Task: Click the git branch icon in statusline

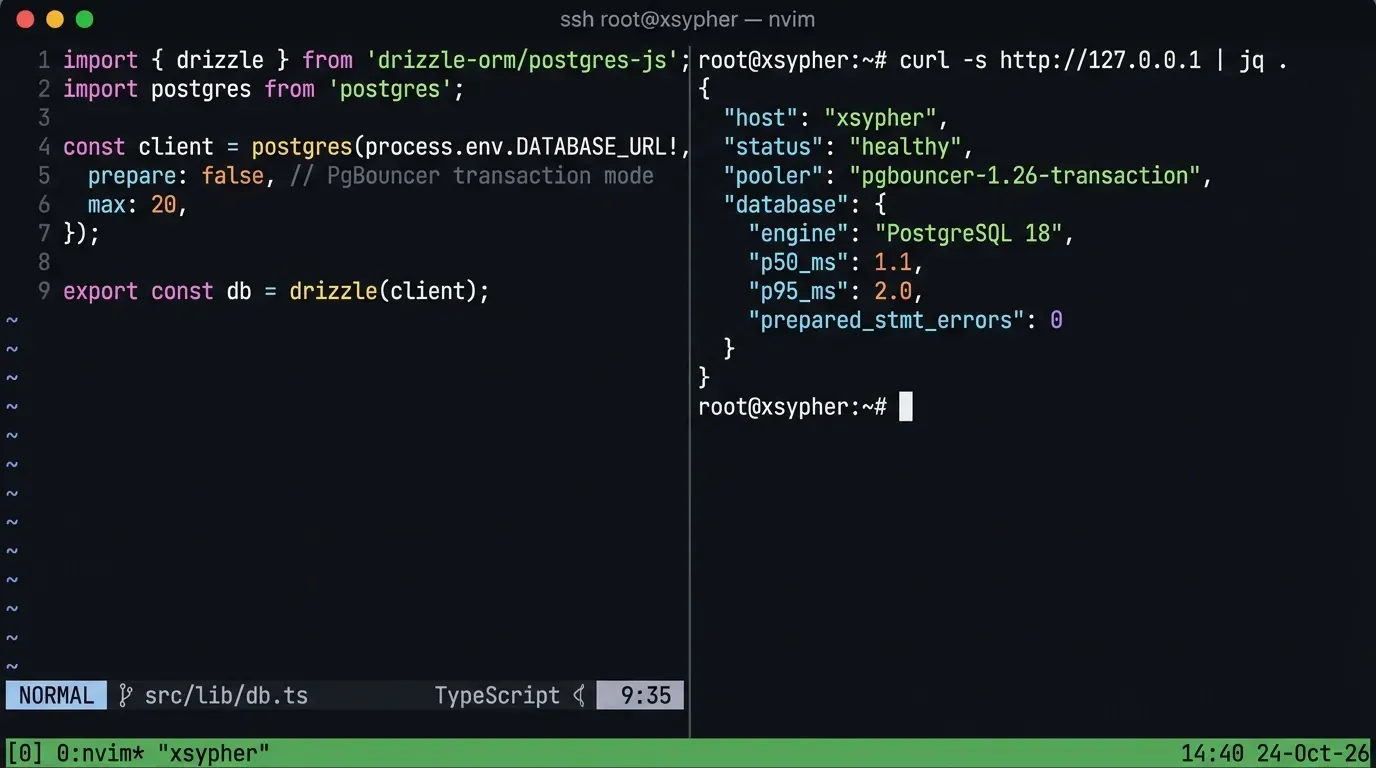Action: (x=125, y=695)
